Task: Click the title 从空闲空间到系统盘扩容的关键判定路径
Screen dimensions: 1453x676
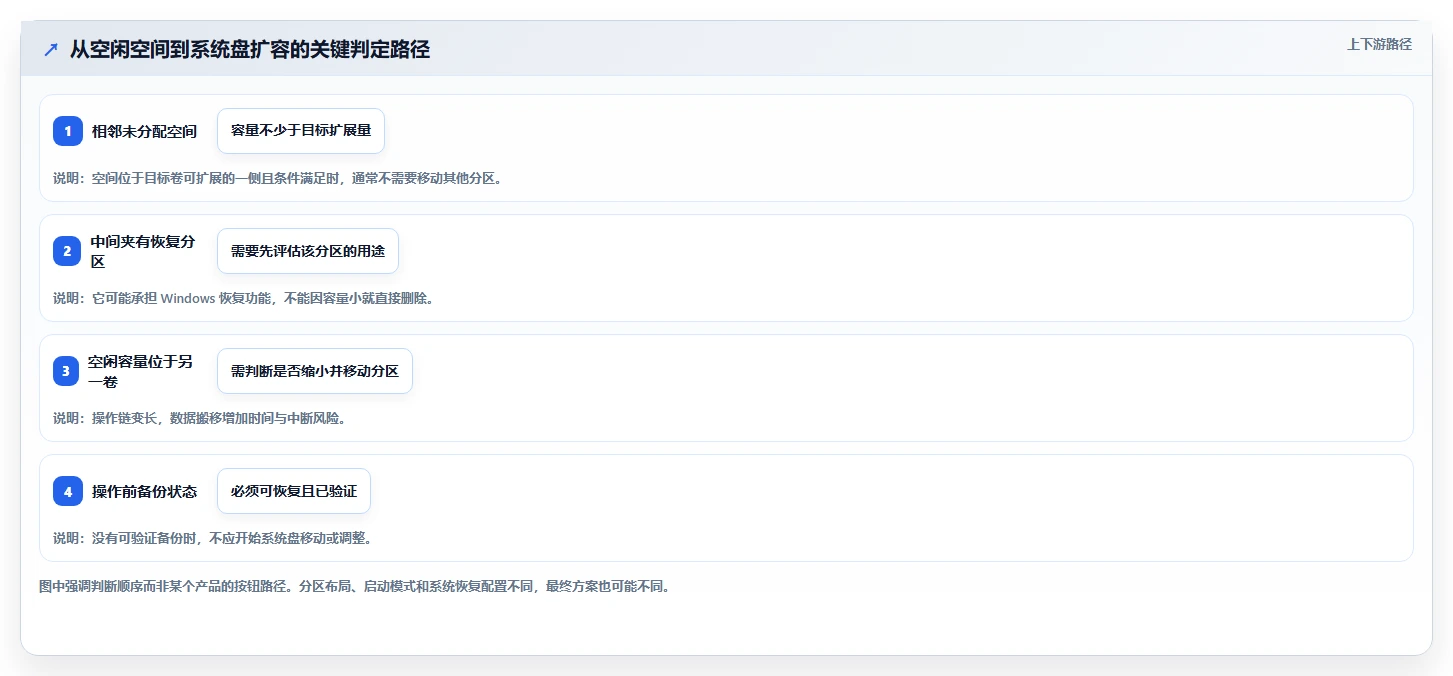Action: [250, 50]
